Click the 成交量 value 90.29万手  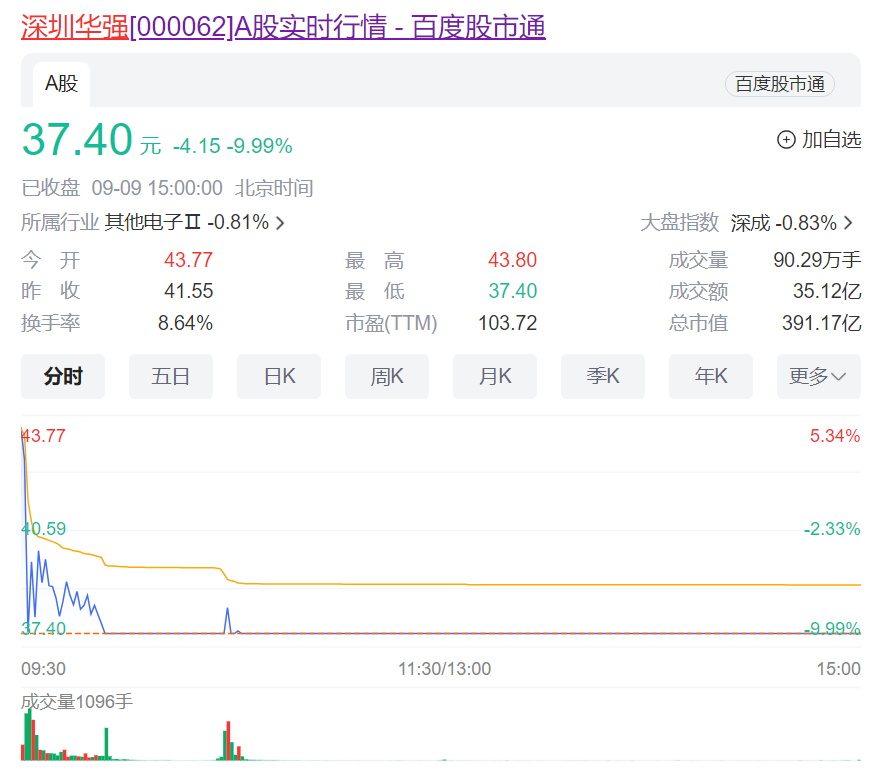(817, 260)
